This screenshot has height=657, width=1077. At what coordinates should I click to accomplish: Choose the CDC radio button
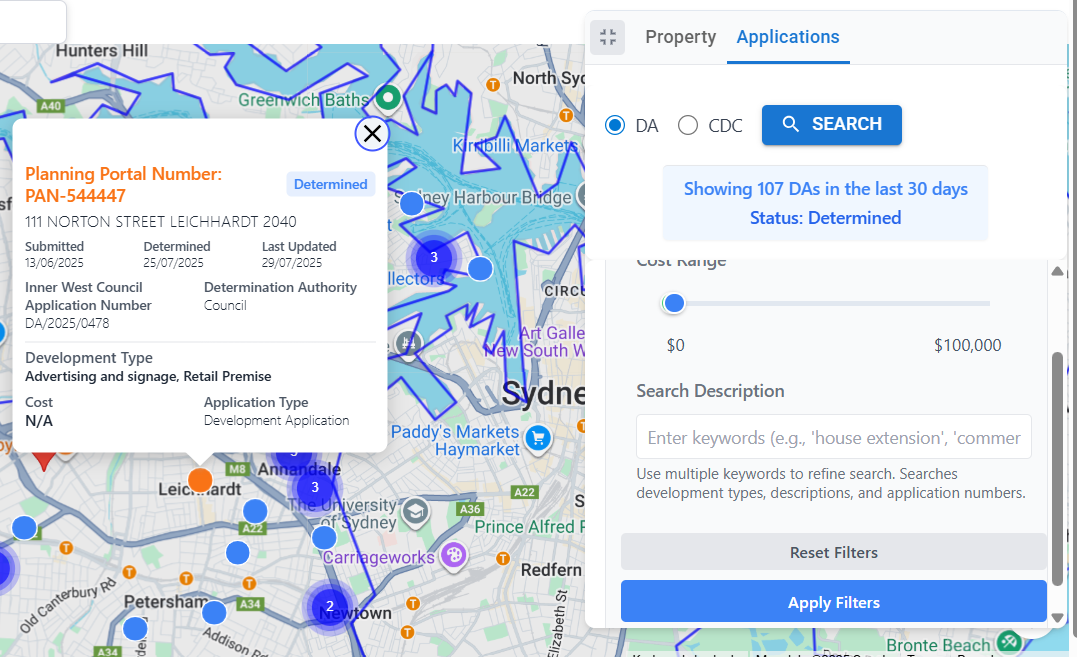(688, 125)
